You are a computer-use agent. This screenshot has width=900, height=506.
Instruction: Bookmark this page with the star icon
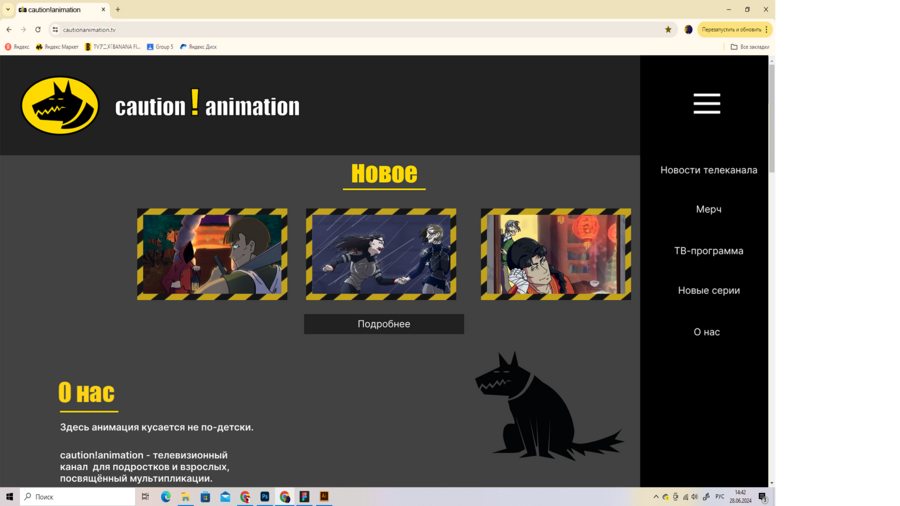668,30
